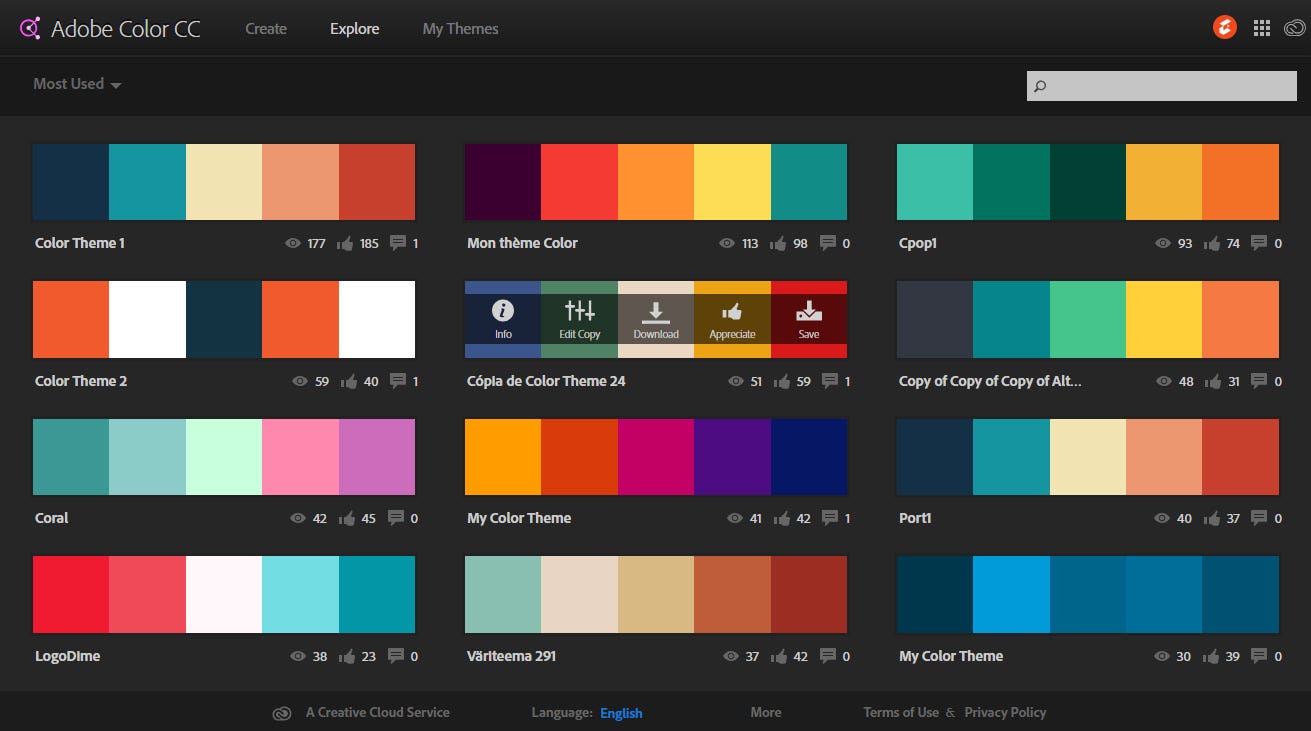Click the comment bubble under Color Theme 2
The height and width of the screenshot is (731, 1311).
pos(399,380)
